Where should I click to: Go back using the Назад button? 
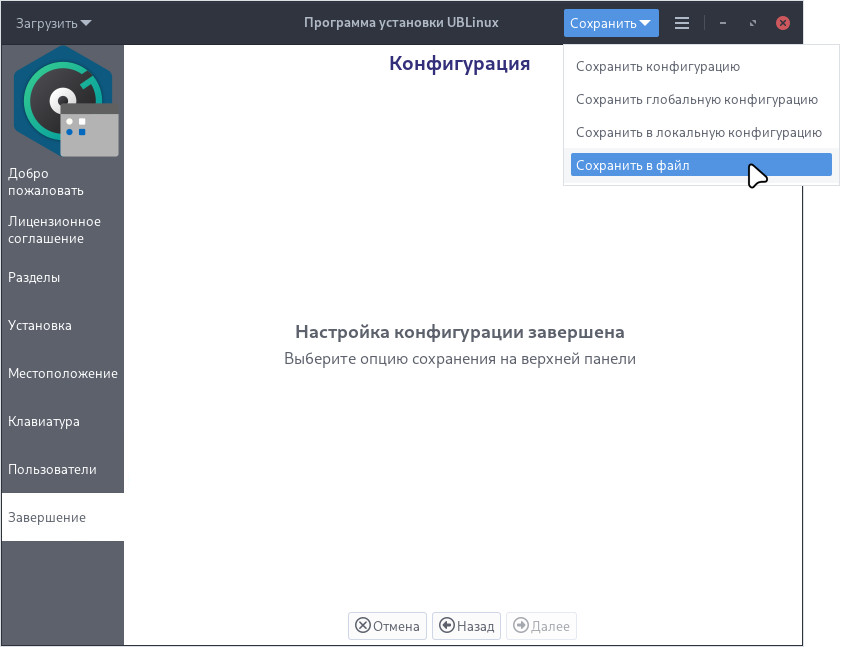pos(468,625)
